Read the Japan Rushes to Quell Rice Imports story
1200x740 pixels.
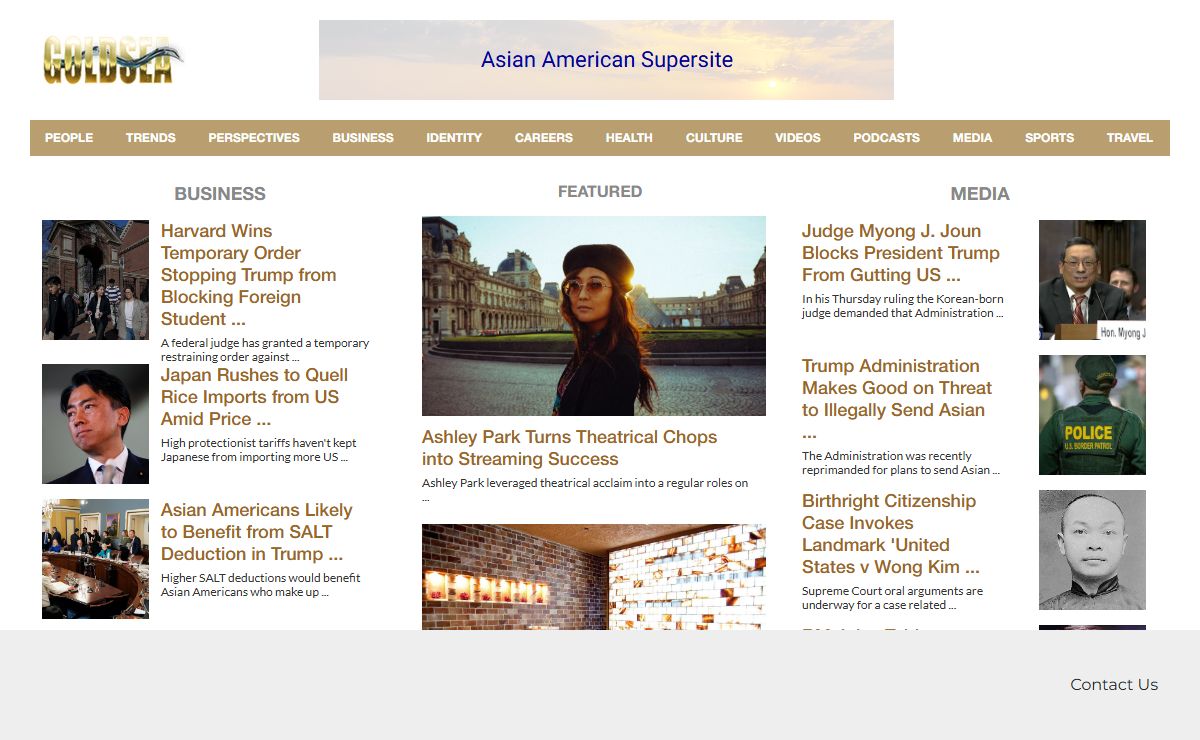(x=255, y=397)
